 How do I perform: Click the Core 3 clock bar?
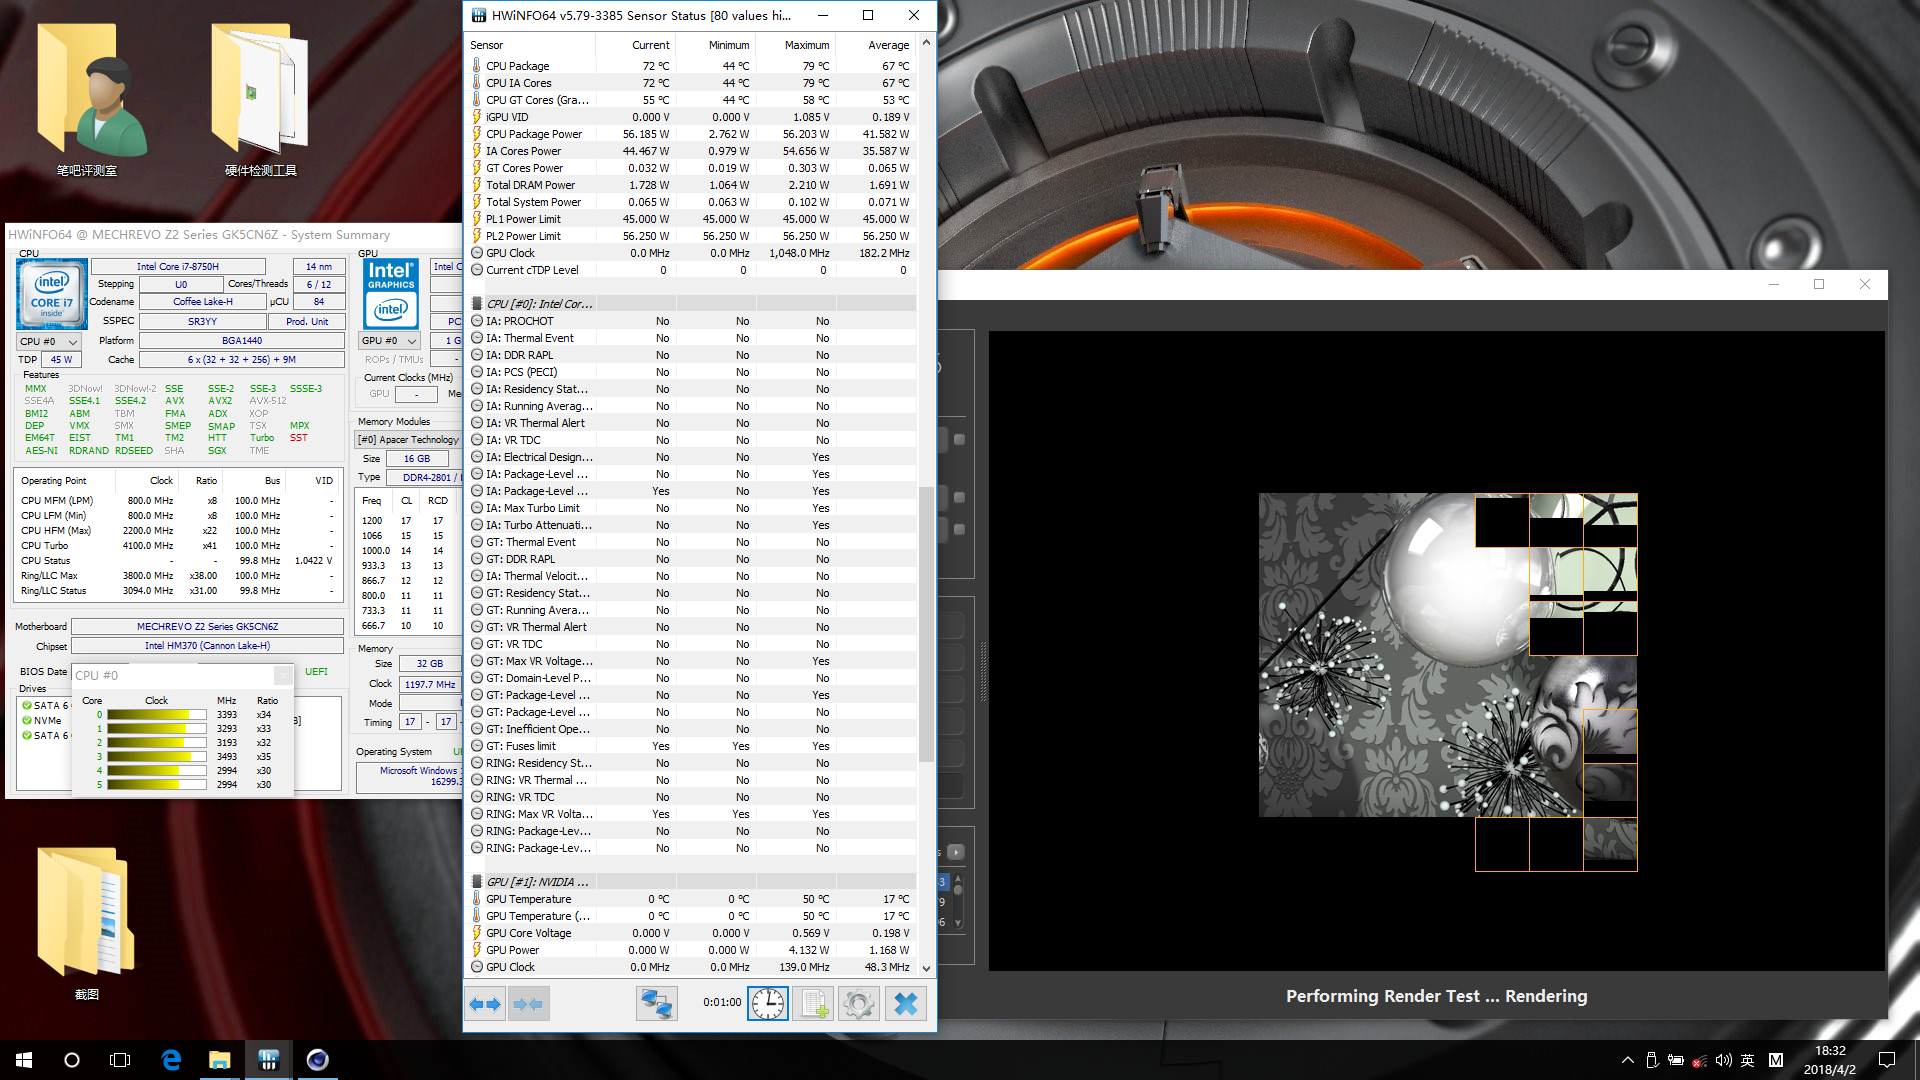156,757
